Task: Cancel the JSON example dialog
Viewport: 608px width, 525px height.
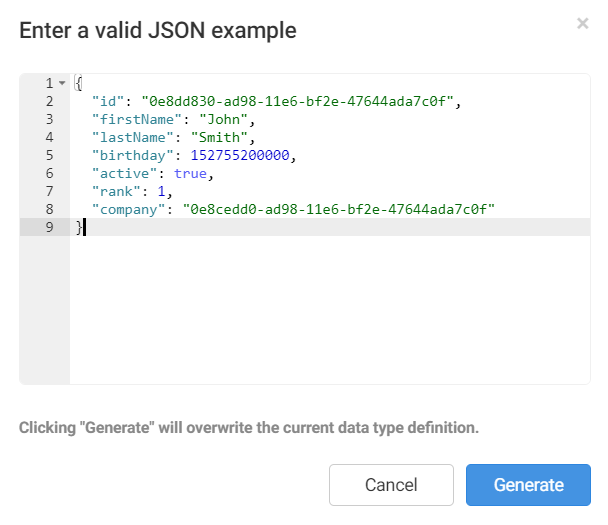Action: click(x=391, y=485)
